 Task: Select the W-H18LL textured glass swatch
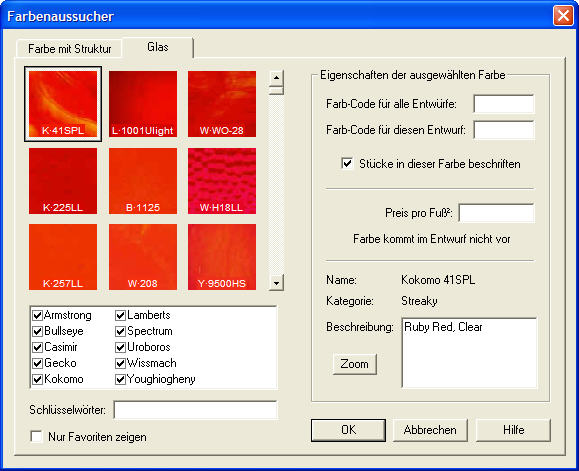222,181
